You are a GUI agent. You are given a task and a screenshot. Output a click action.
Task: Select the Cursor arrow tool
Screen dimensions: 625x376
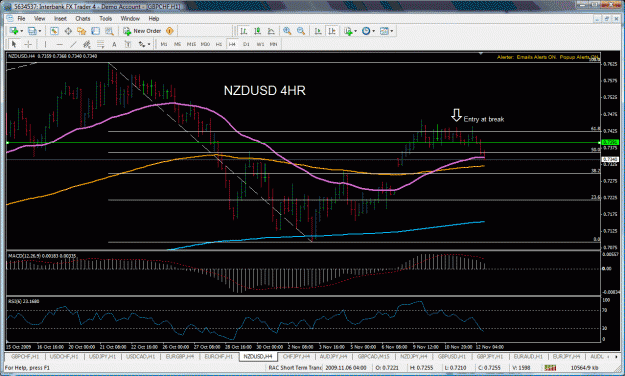pos(14,44)
